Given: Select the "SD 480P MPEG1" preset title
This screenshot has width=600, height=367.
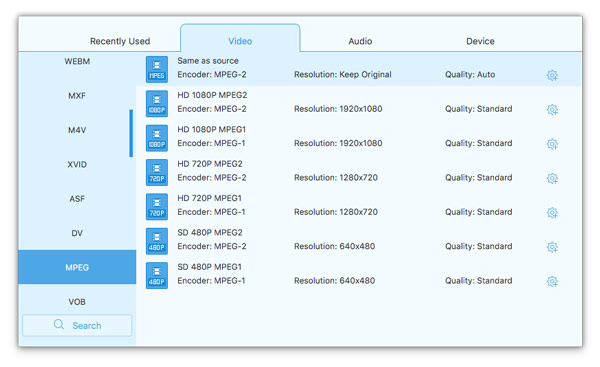Looking at the screenshot, I should tap(209, 267).
